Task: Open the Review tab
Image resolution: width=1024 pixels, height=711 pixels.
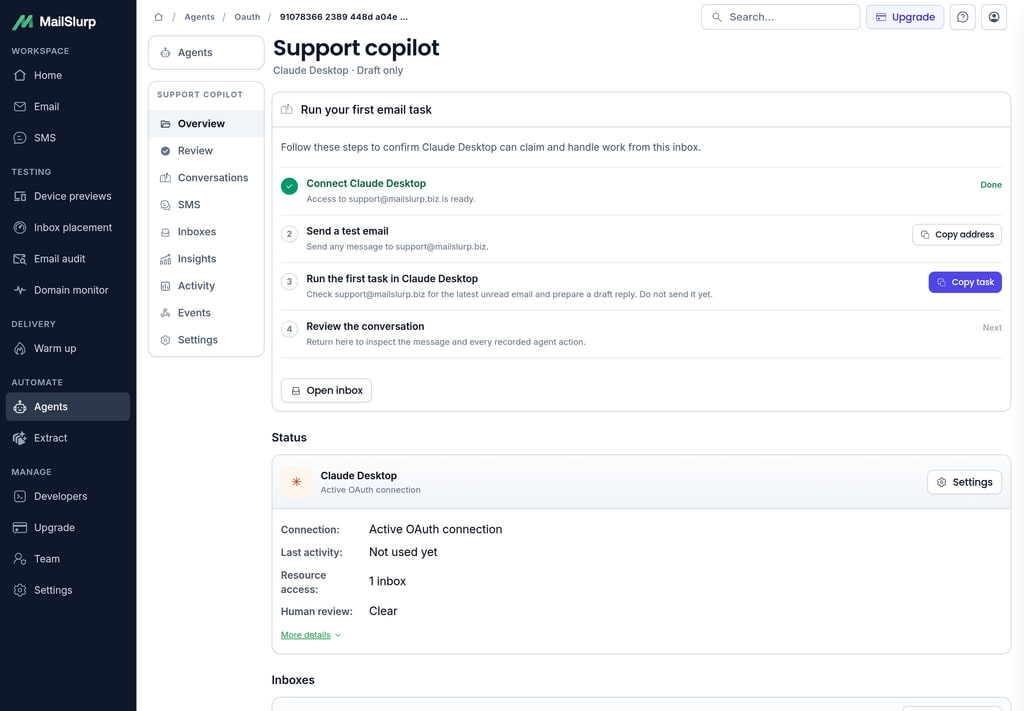Action: [206, 151]
